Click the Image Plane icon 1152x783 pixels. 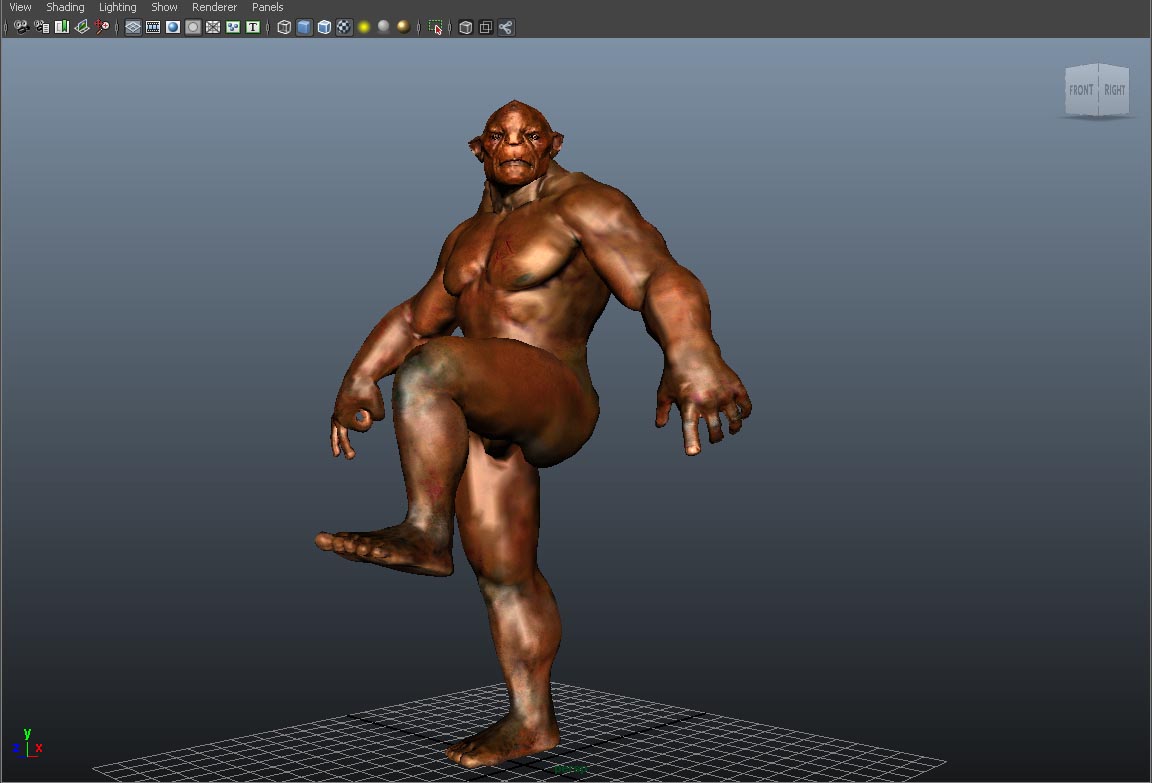82,27
